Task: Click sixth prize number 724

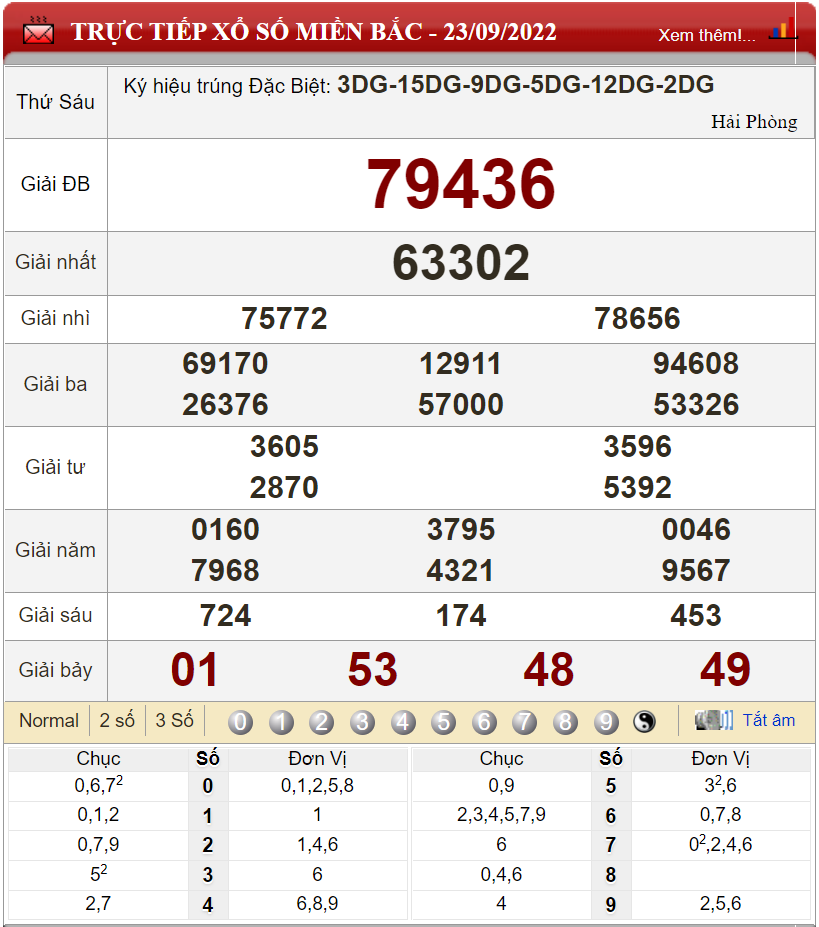Action: point(225,616)
